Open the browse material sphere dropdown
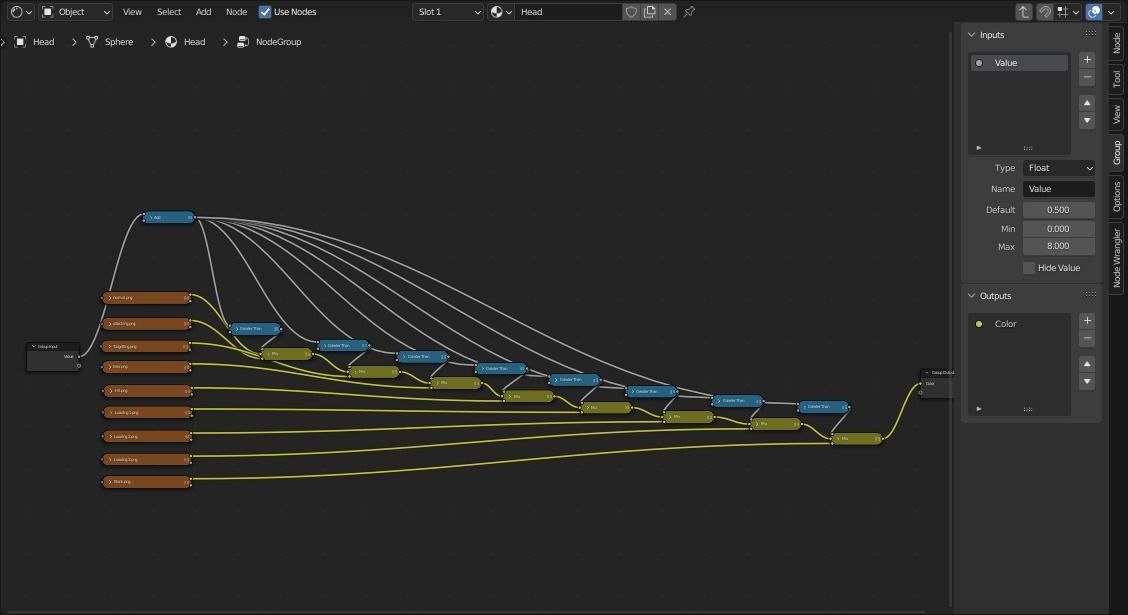1128x615 pixels. pyautogui.click(x=501, y=12)
